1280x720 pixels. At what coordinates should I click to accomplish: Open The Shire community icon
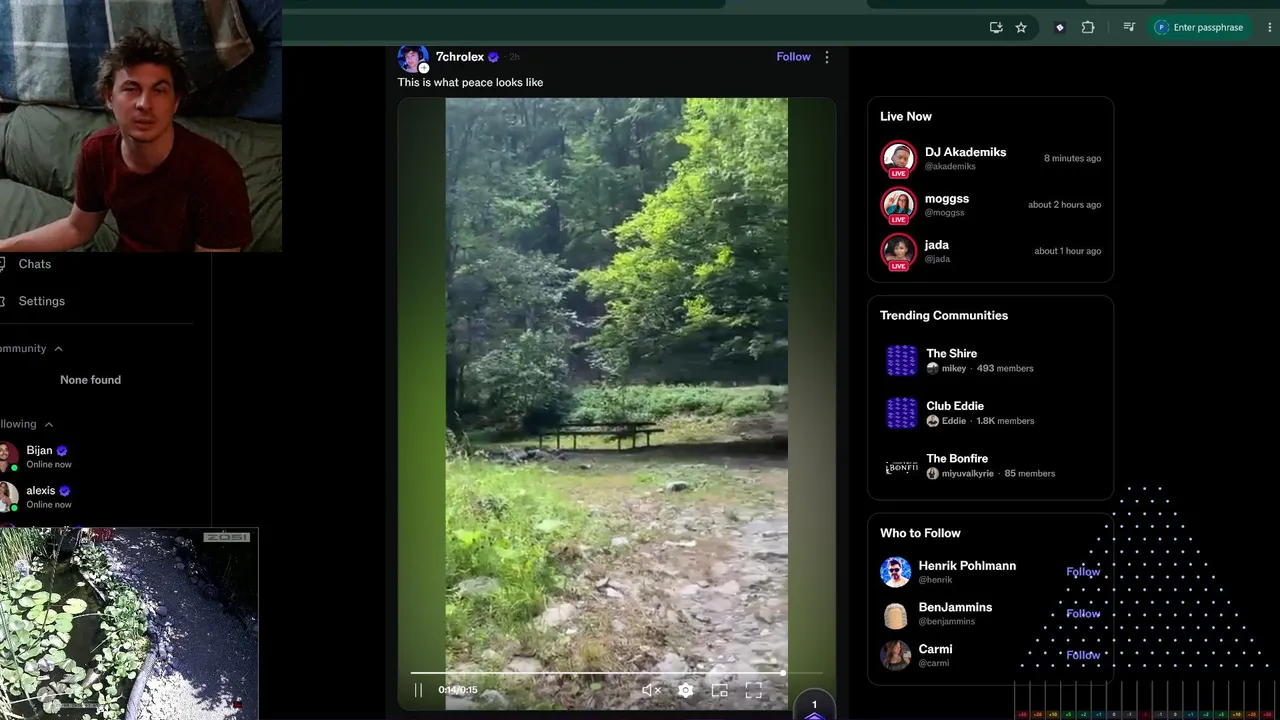click(901, 360)
